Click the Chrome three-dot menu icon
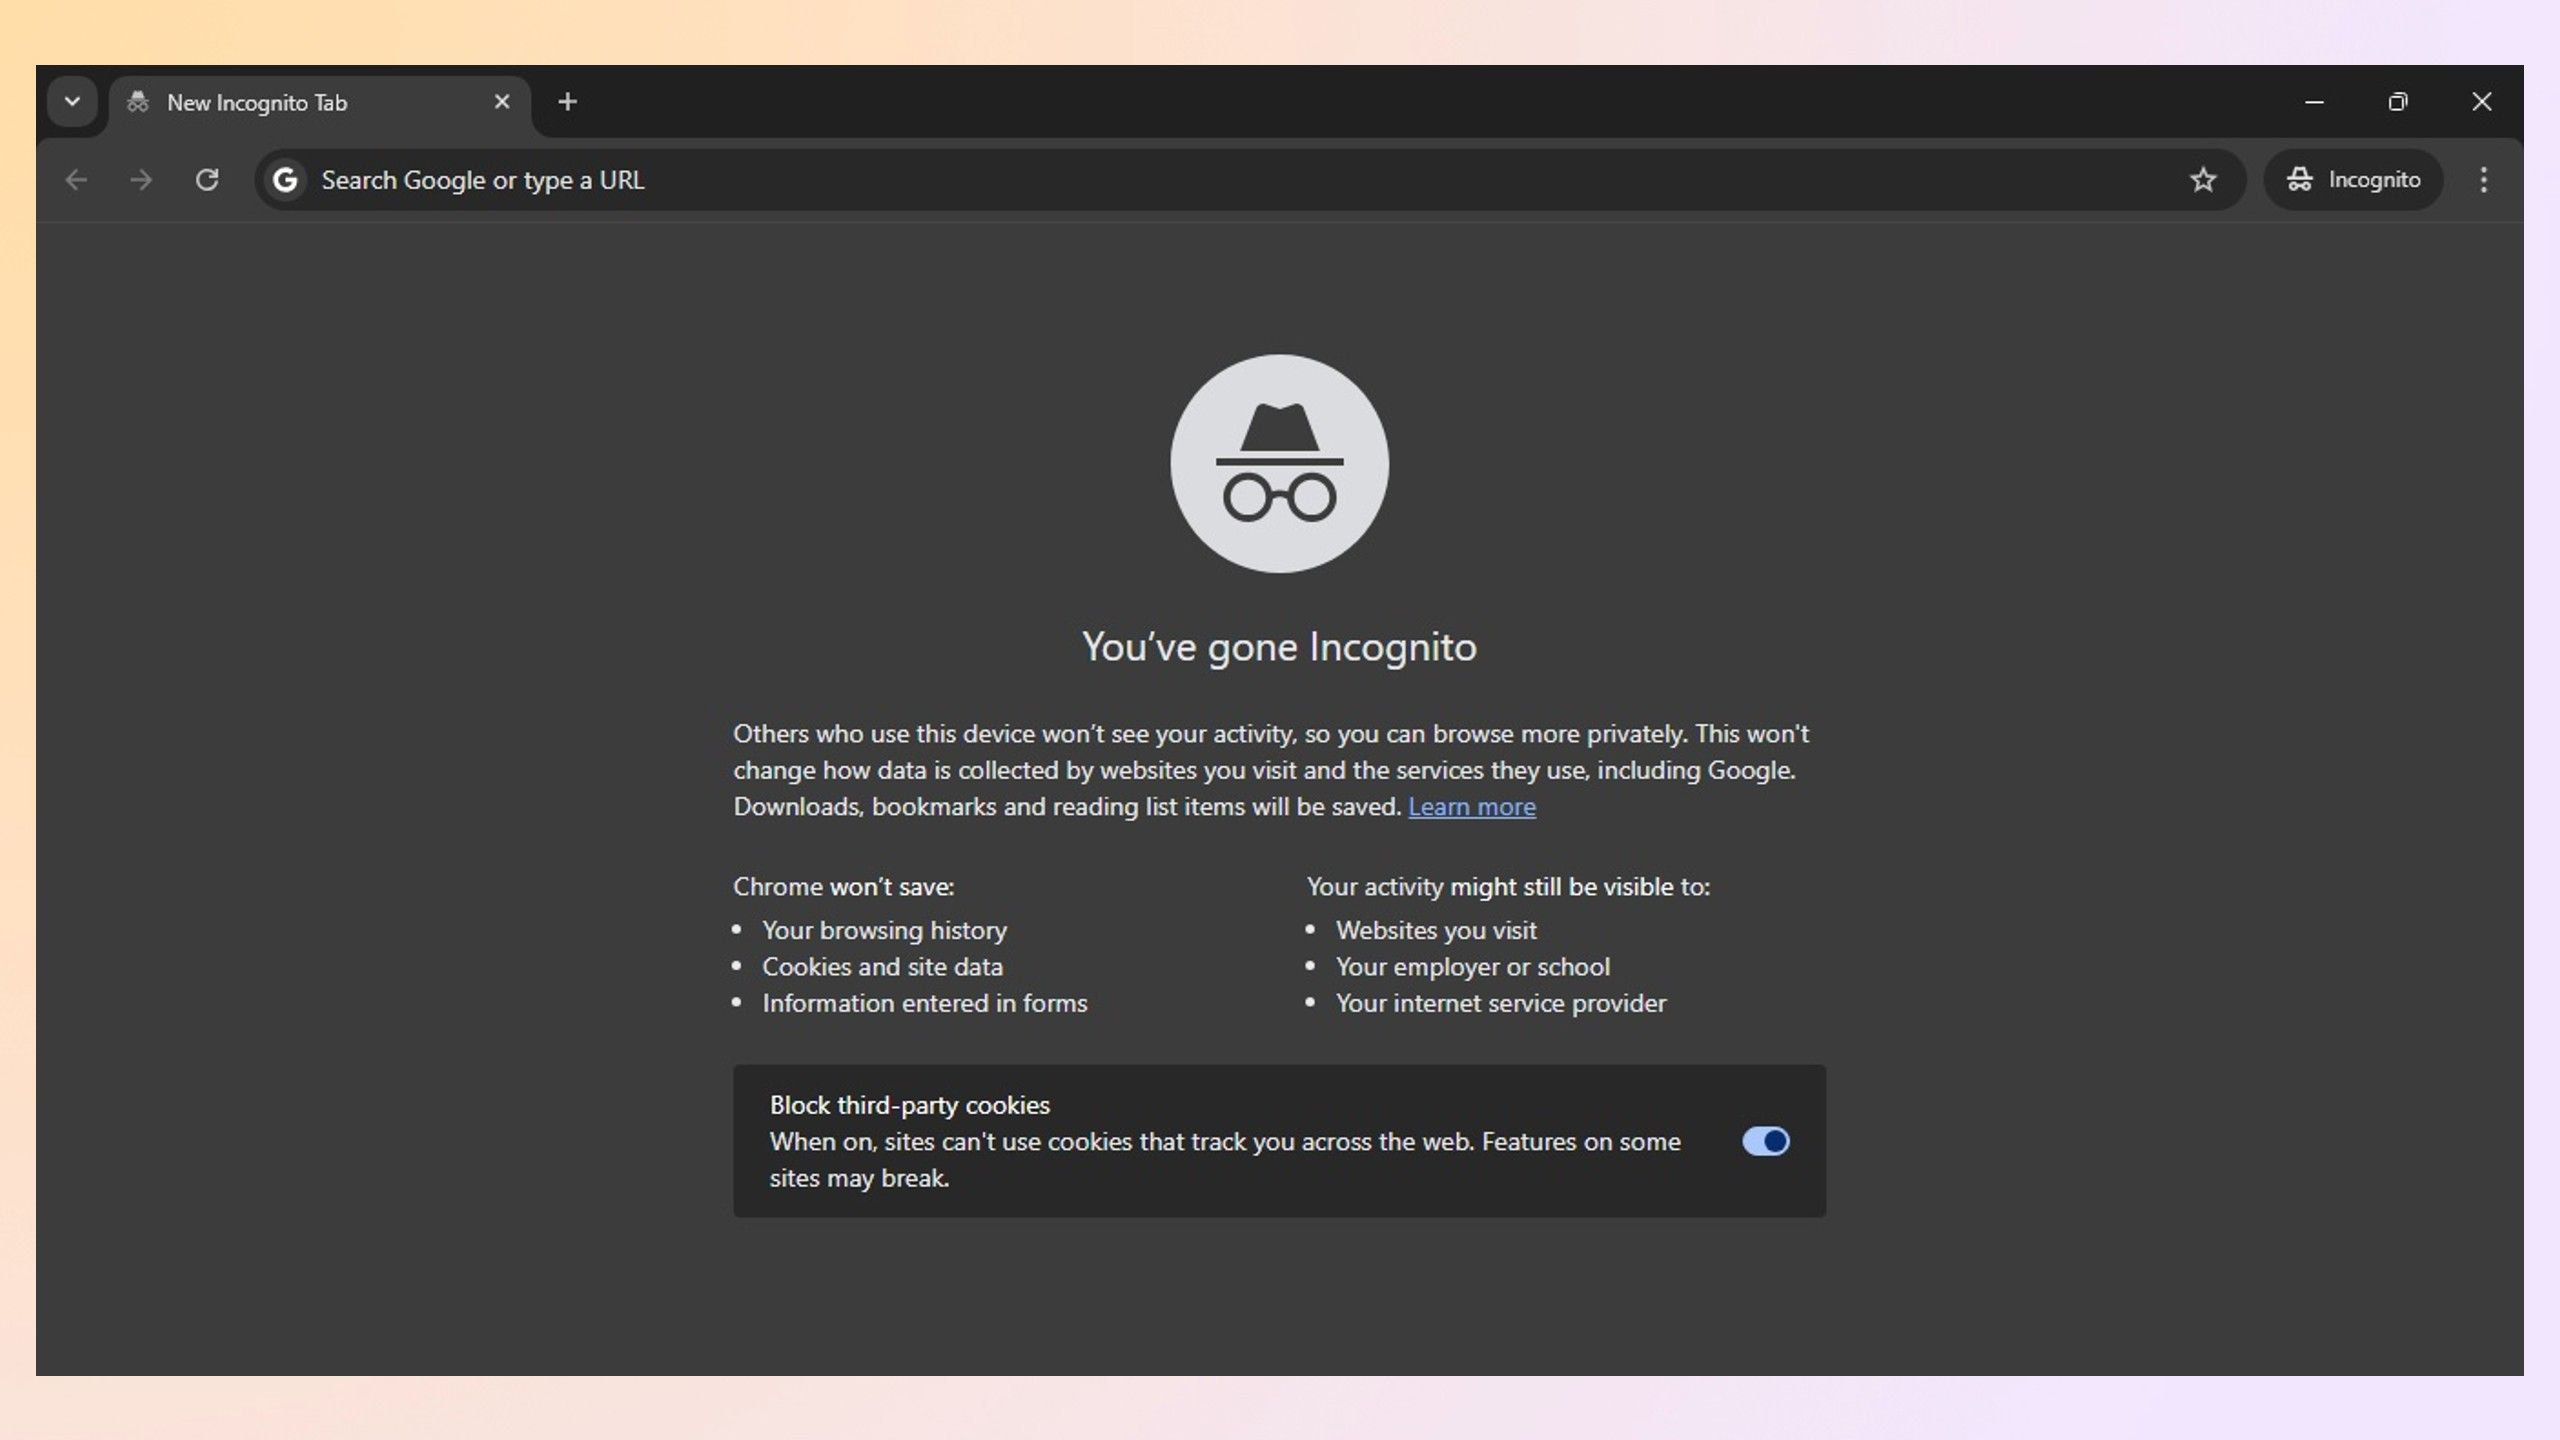Screen dimensions: 2560x1440 tap(2483, 179)
